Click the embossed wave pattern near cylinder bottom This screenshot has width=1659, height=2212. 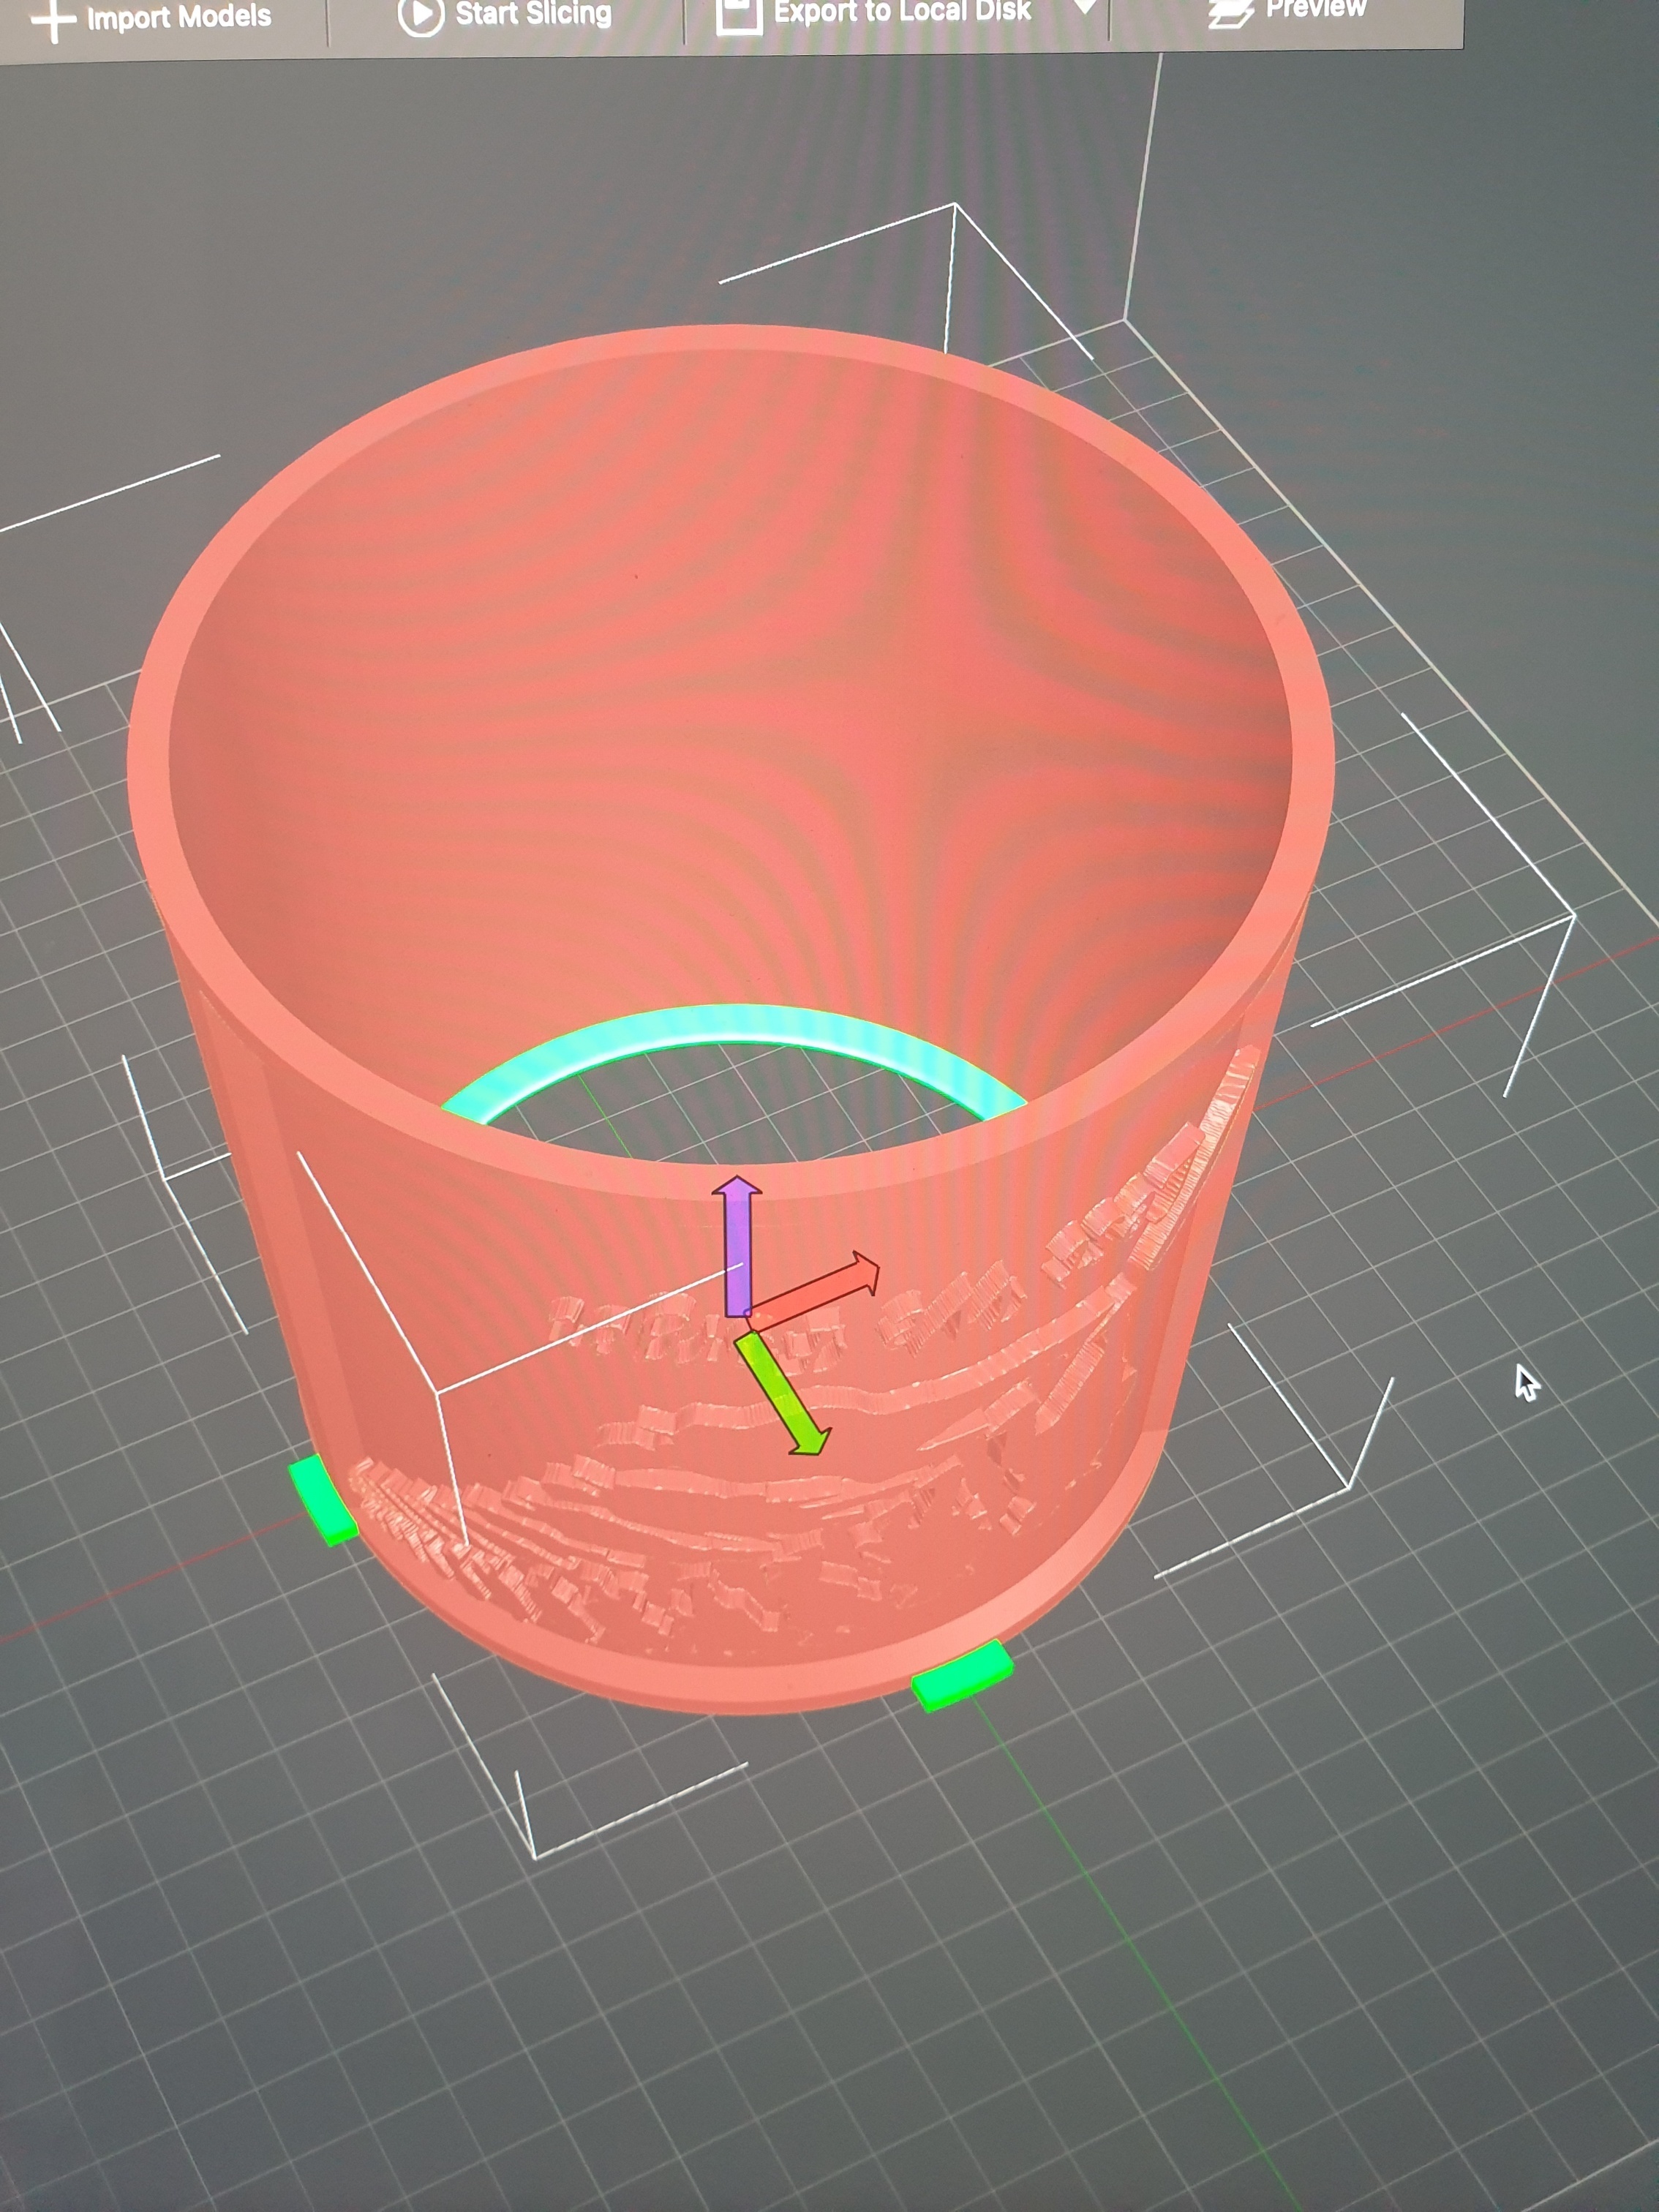tap(700, 1540)
